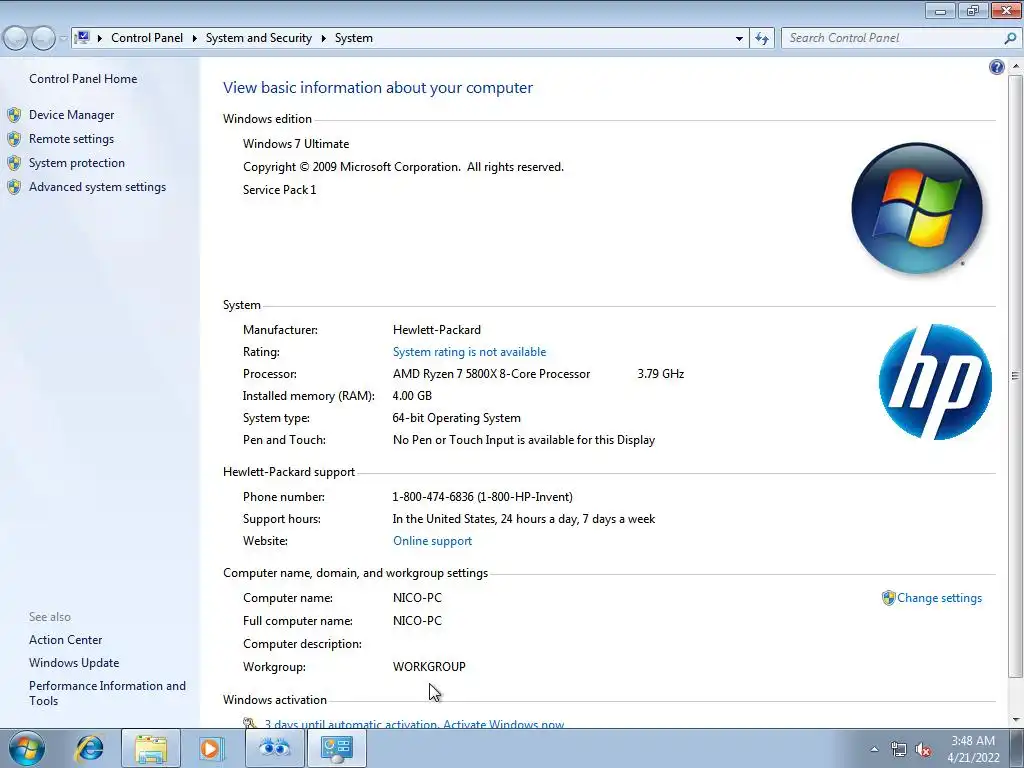Viewport: 1024px width, 768px height.
Task: Click the scrollbar up arrow
Action: [x=1015, y=66]
